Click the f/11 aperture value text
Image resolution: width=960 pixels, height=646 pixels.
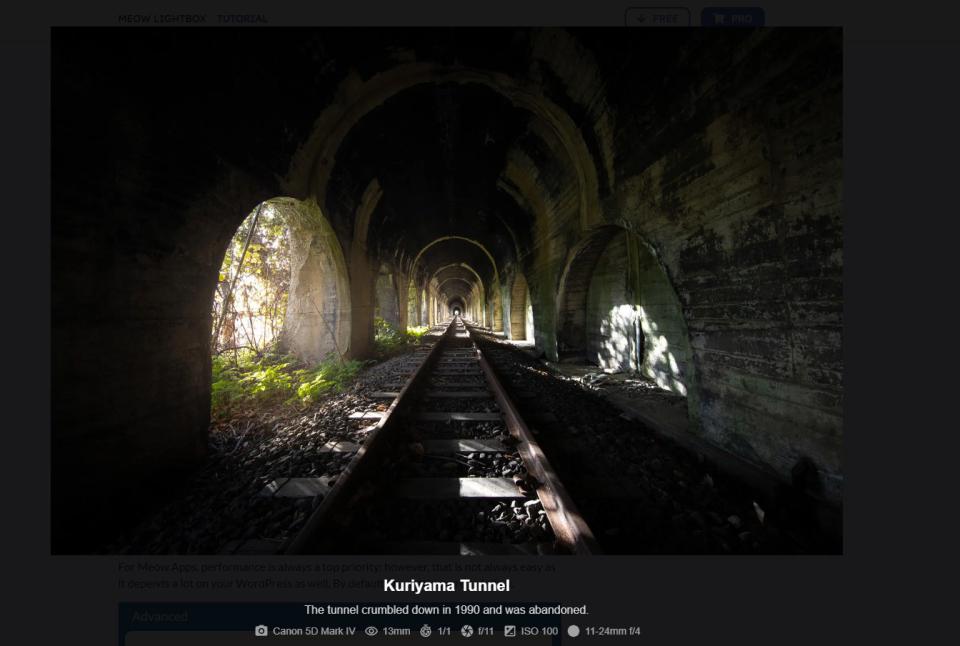[x=486, y=631]
